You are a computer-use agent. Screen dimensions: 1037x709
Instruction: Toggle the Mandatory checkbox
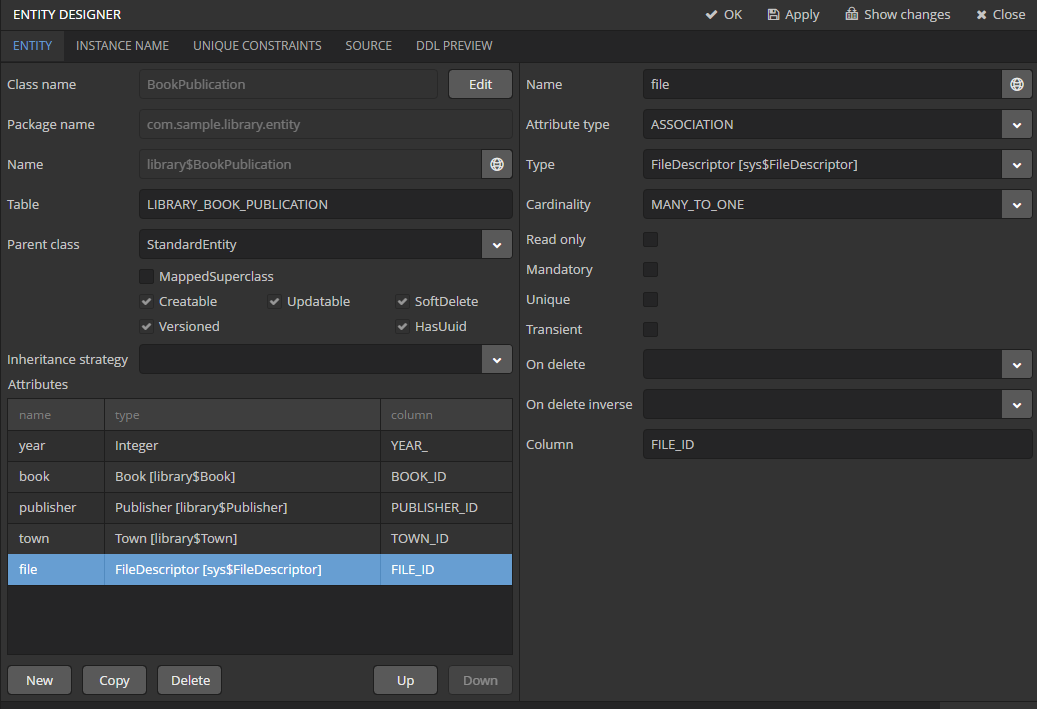pyautogui.click(x=650, y=269)
